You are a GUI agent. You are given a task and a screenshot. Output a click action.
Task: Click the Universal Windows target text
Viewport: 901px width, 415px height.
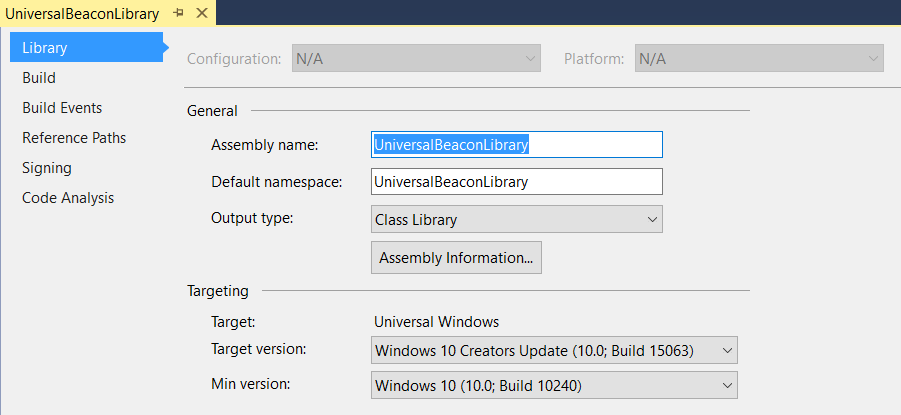[x=437, y=322]
